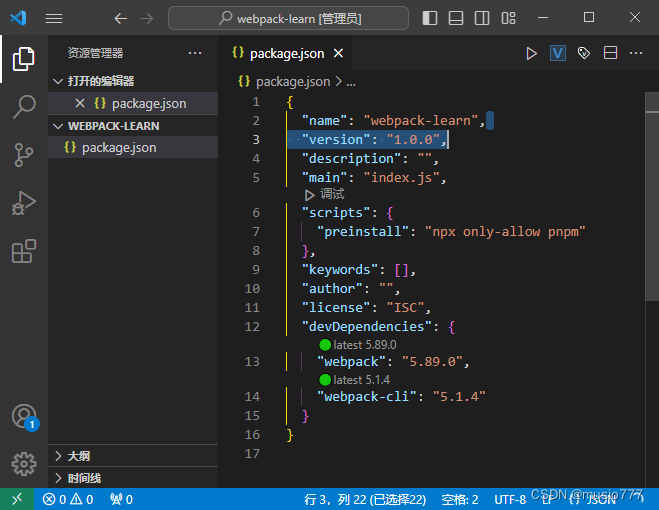Image resolution: width=659 pixels, height=510 pixels.
Task: Click the "scripts" key on line 6
Action: coord(336,213)
